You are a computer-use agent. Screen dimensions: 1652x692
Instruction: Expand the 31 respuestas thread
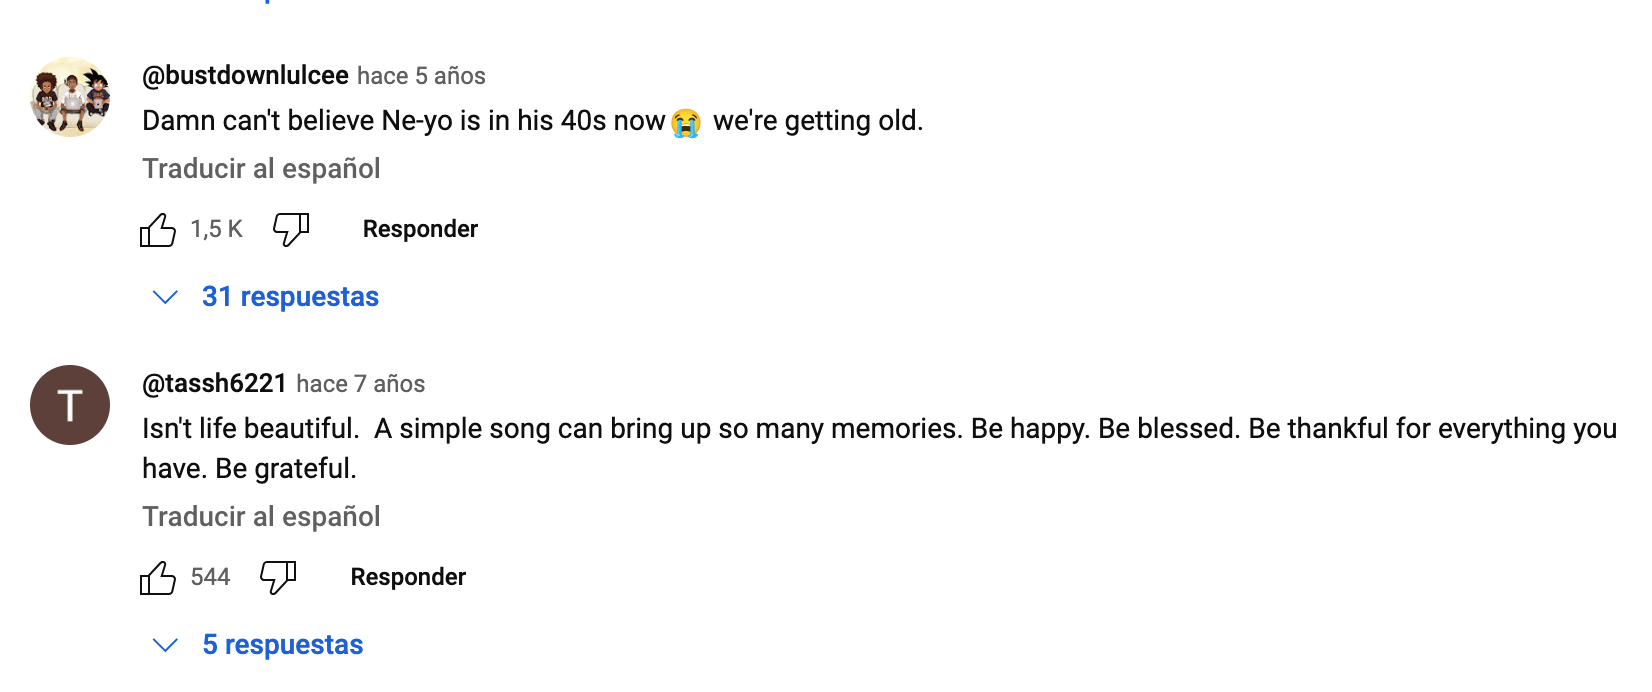290,297
